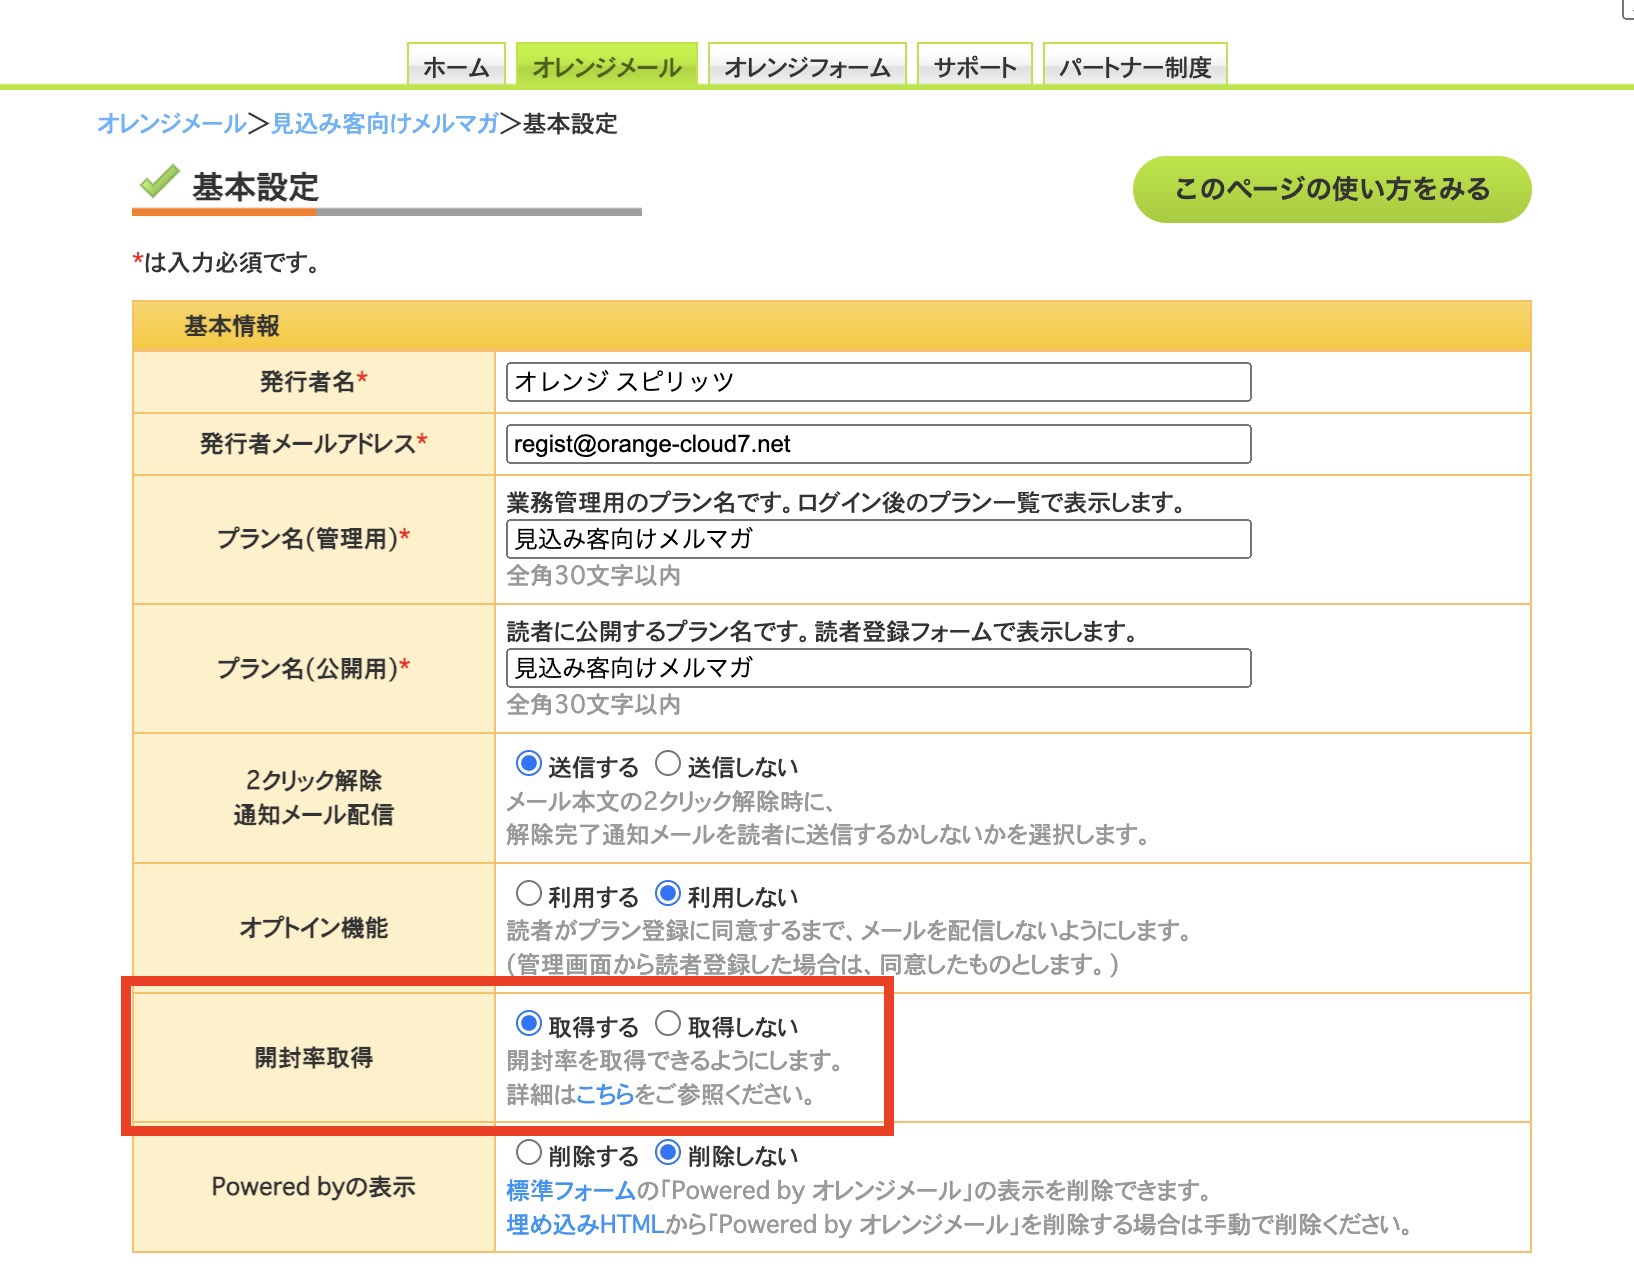Focus the 発行者メールアドレス input field
The height and width of the screenshot is (1280, 1634).
tap(878, 444)
